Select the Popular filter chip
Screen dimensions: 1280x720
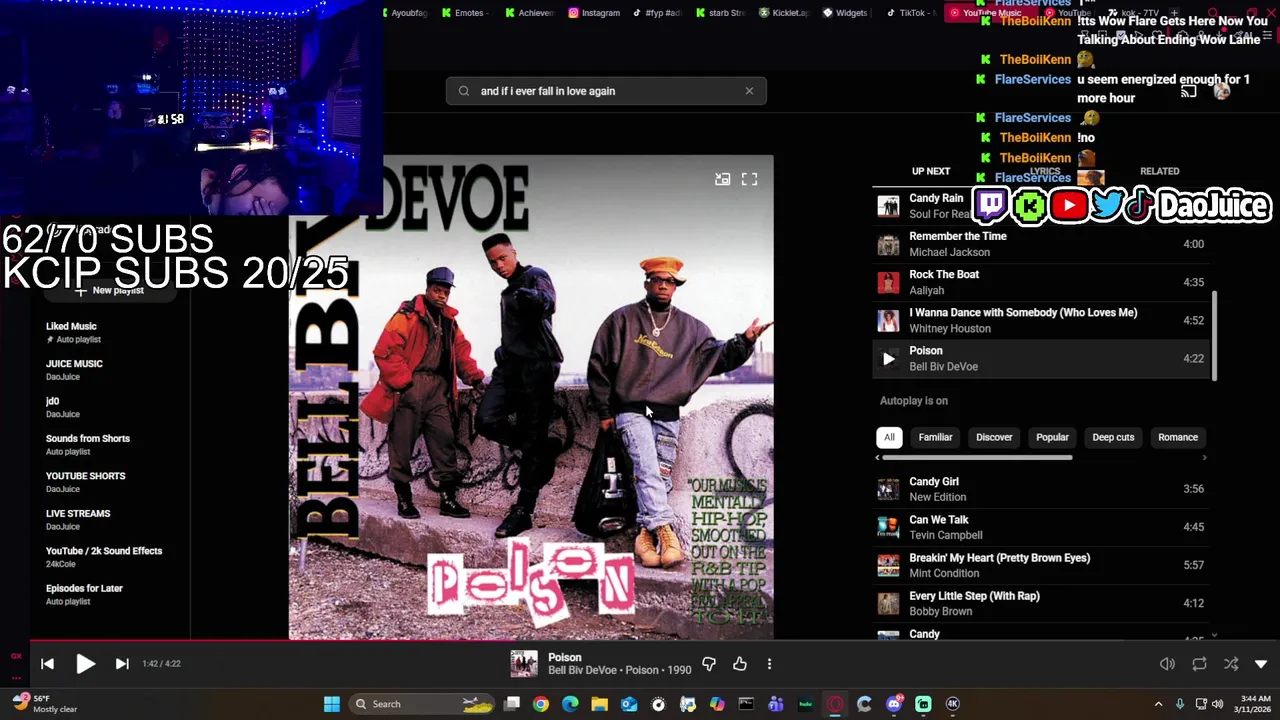tap(1052, 437)
